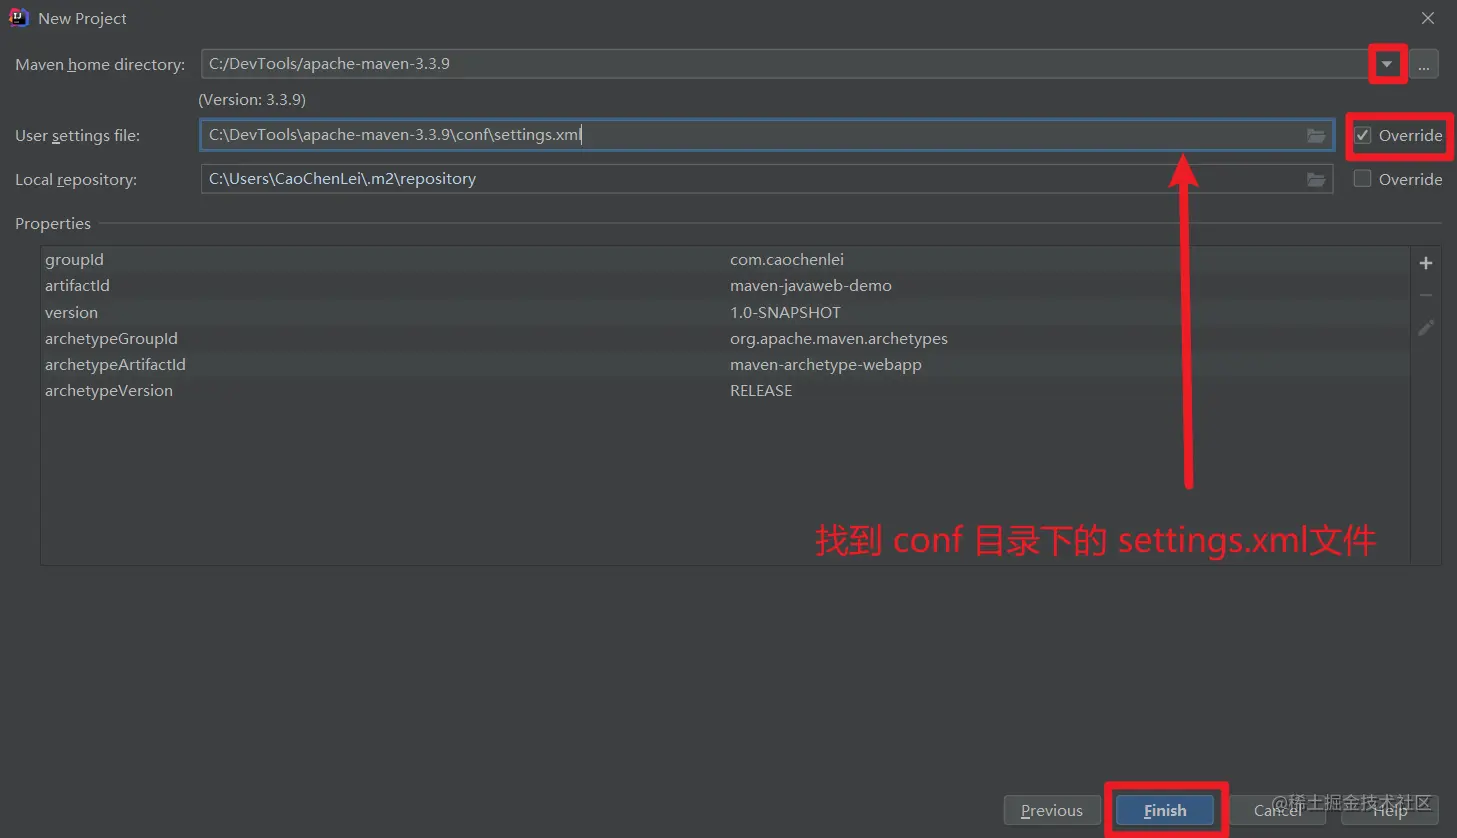Click the value maven-javaweb-demo
The width and height of the screenshot is (1457, 838).
(811, 286)
